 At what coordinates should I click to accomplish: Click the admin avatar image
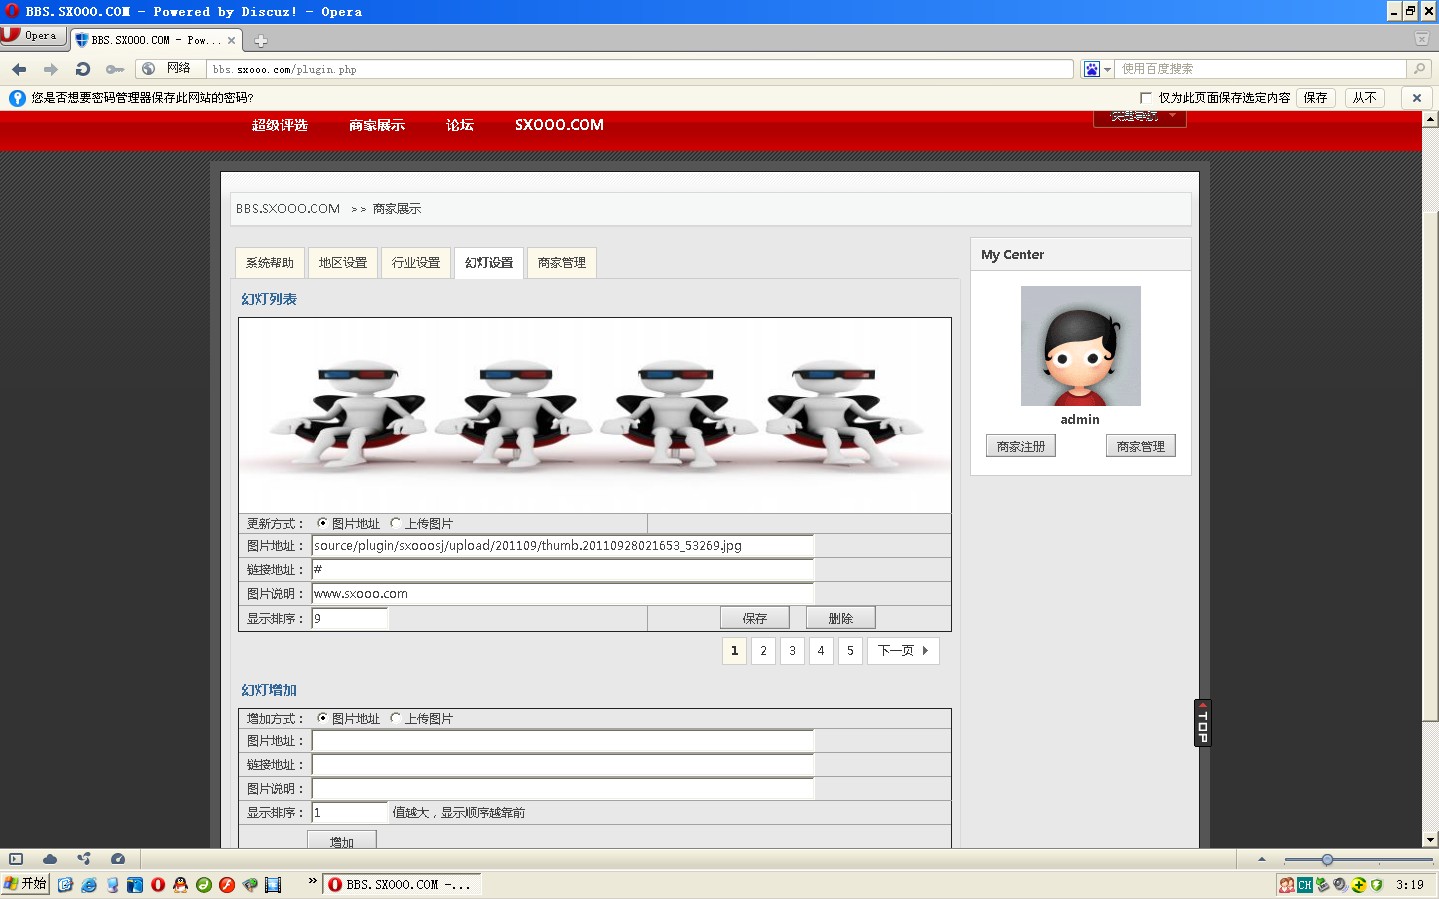click(x=1081, y=346)
